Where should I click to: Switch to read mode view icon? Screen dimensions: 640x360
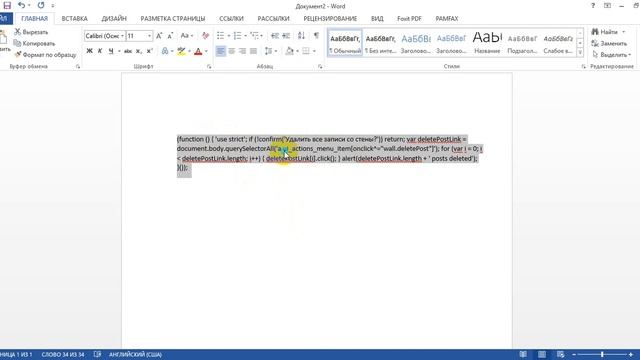tap(523, 354)
